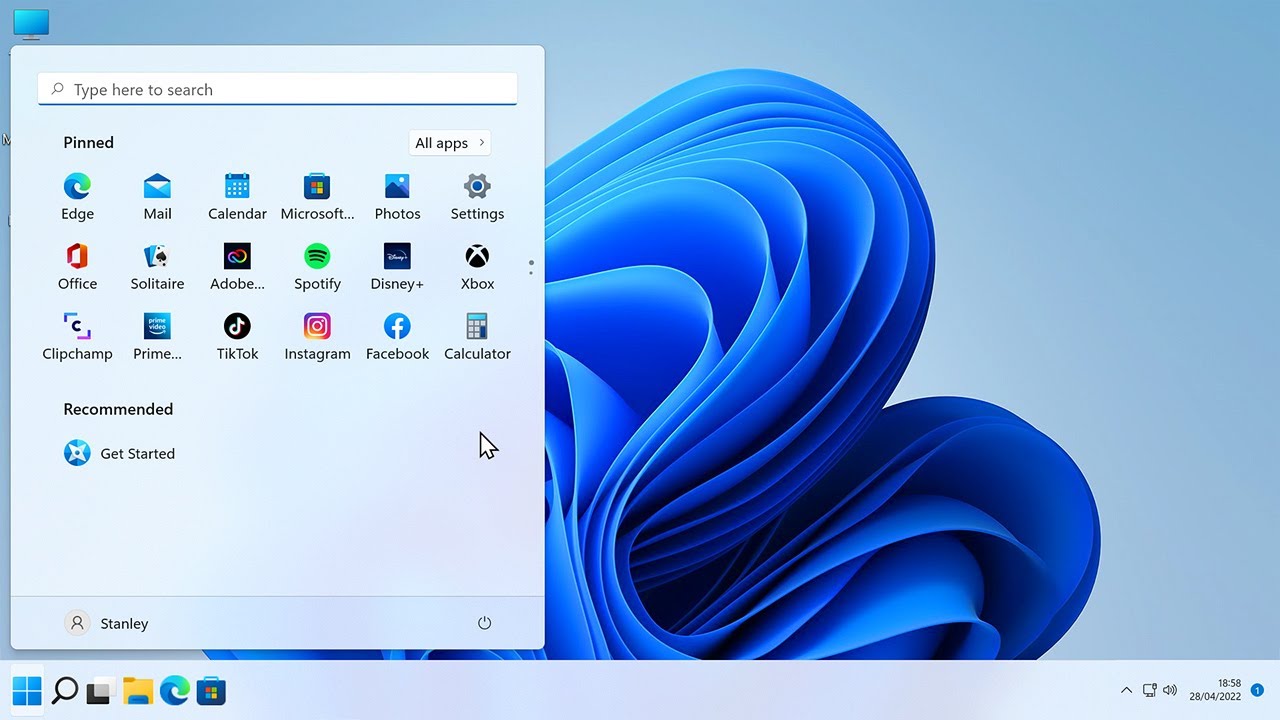
Task: Launch the Office app
Action: click(x=77, y=267)
